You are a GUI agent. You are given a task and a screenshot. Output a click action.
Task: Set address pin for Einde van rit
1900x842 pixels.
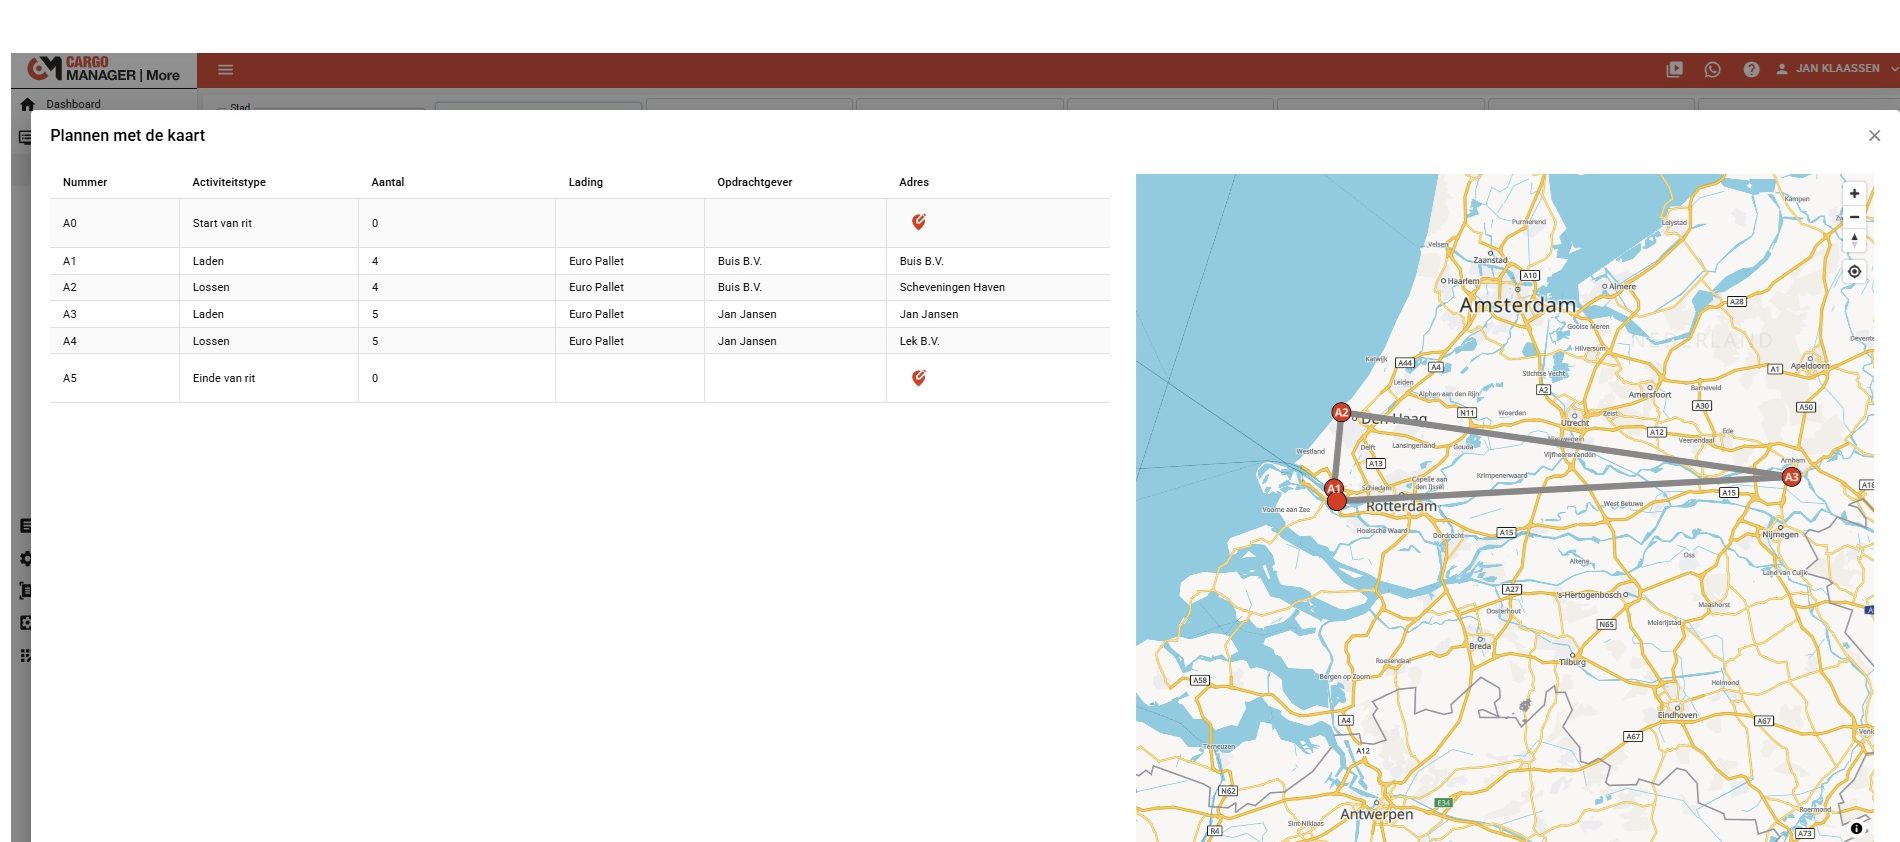tap(918, 378)
